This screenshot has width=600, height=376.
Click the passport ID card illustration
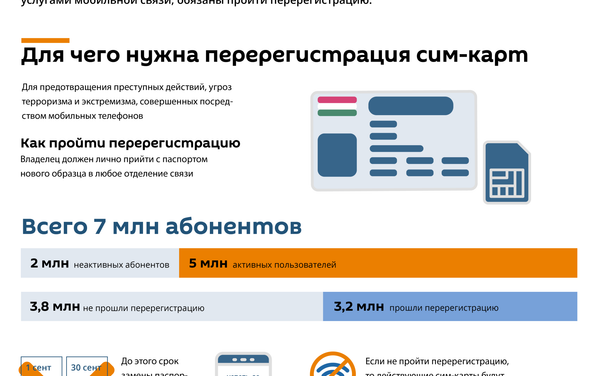[394, 141]
